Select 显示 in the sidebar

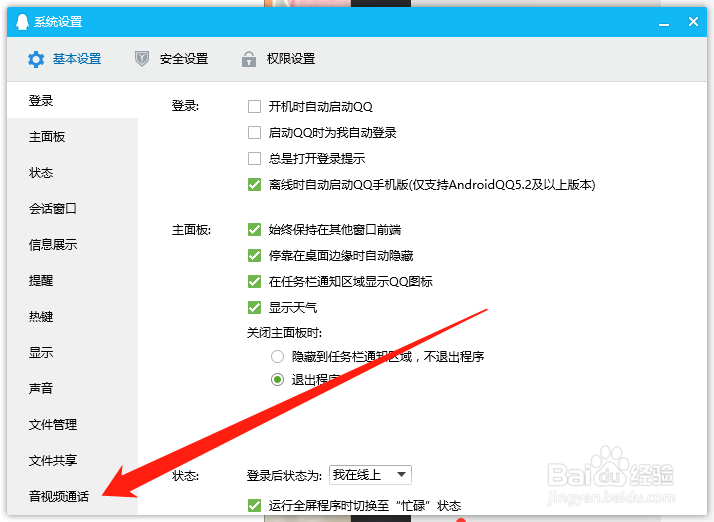(72, 353)
